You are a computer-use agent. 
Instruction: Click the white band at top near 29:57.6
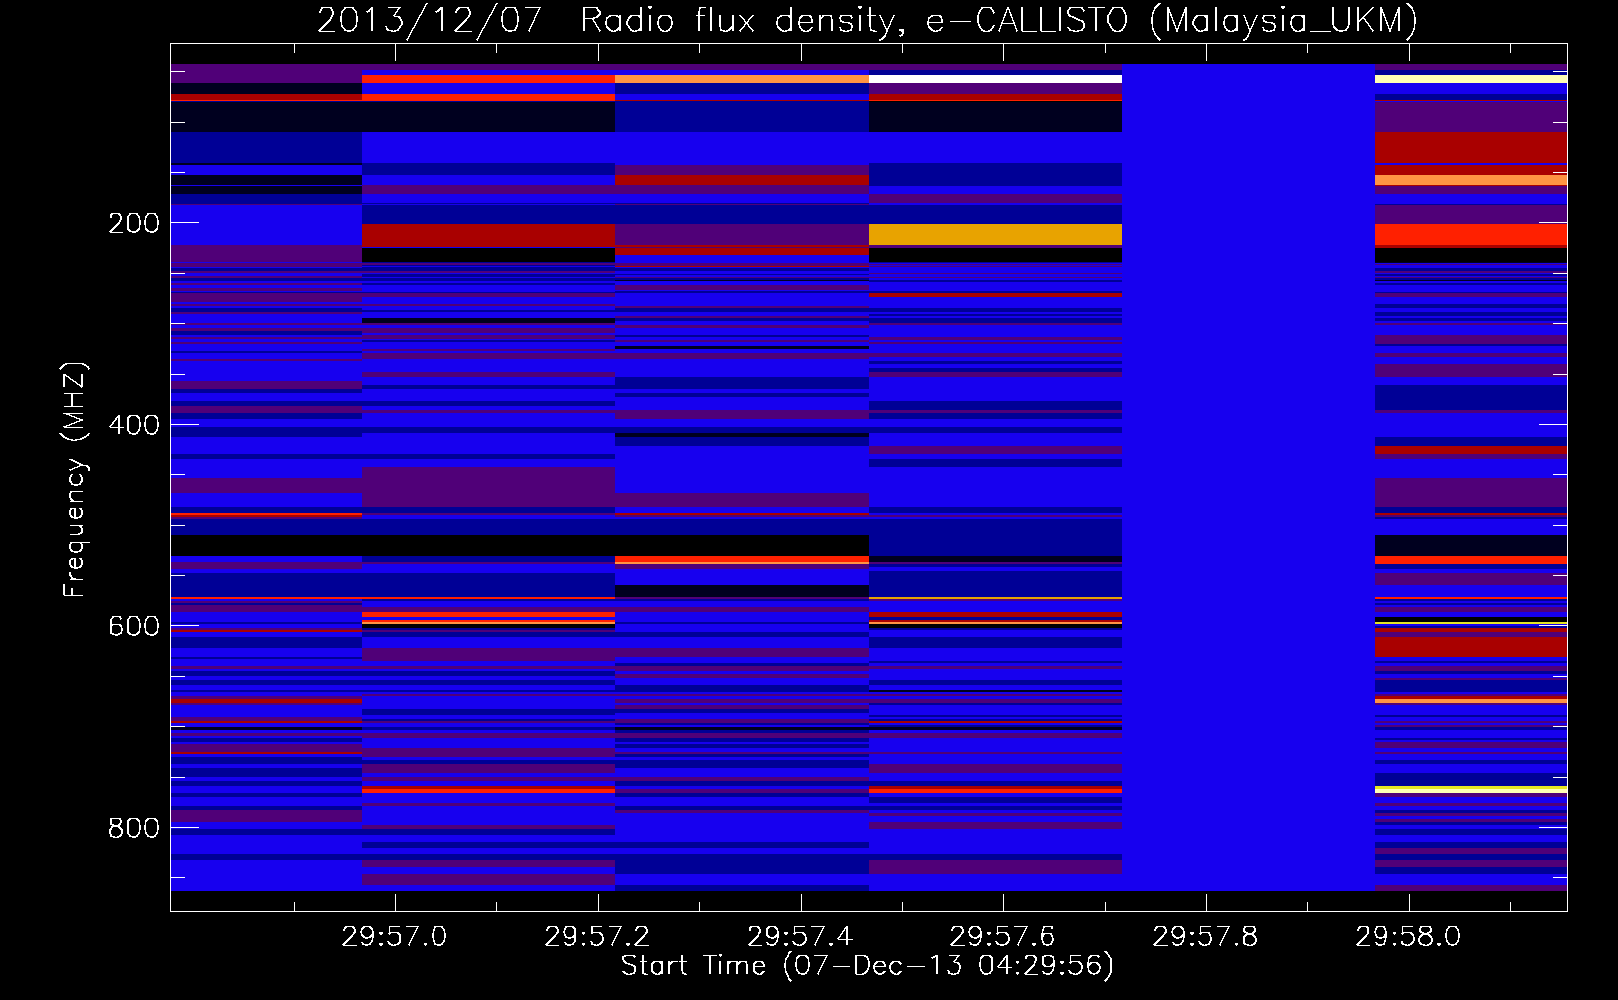pyautogui.click(x=995, y=78)
